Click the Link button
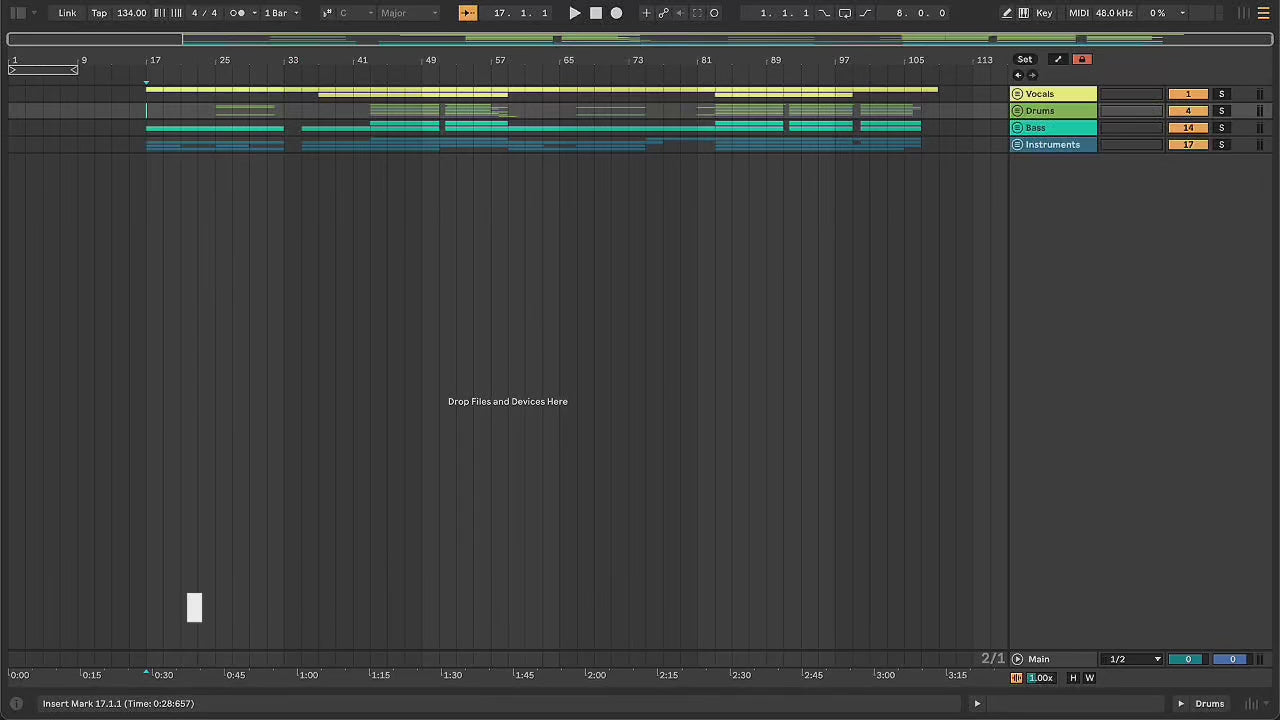The width and height of the screenshot is (1280, 720). click(x=67, y=13)
